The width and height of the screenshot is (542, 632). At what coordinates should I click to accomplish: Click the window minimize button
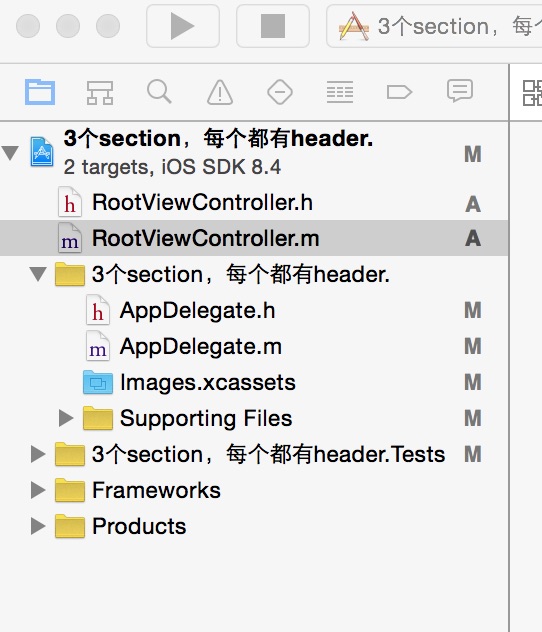click(68, 26)
